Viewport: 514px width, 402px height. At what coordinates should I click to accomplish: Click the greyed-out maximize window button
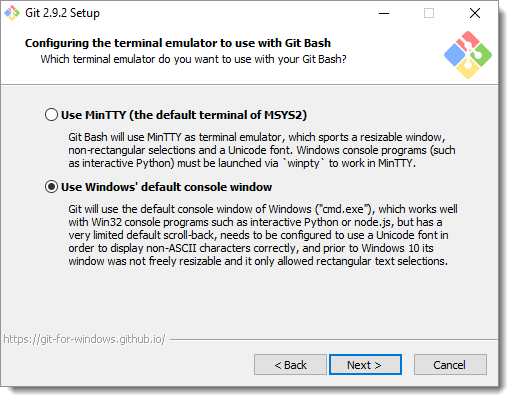coord(429,13)
